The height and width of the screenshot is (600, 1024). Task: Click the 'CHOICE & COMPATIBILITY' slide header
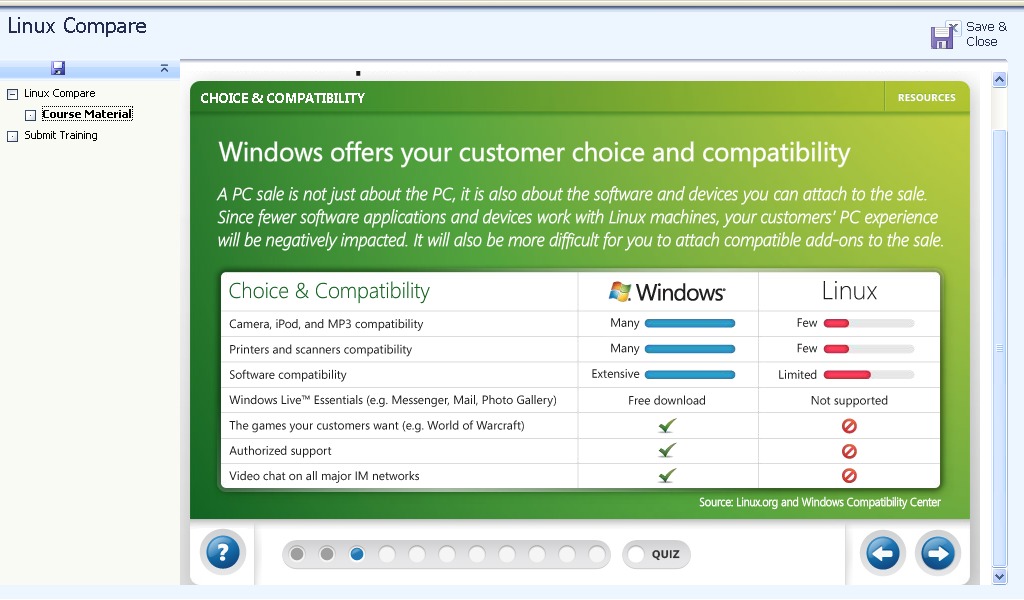coord(283,98)
